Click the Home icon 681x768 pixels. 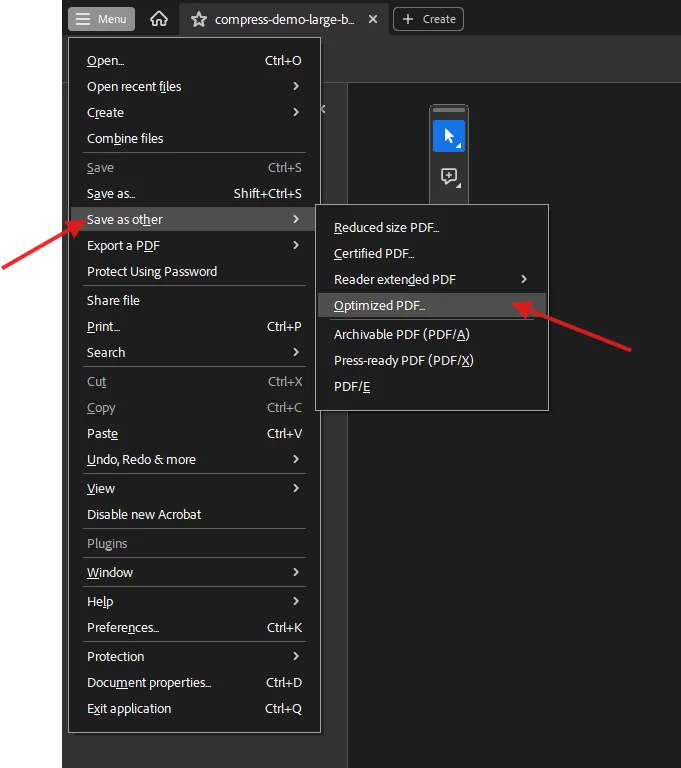click(159, 19)
